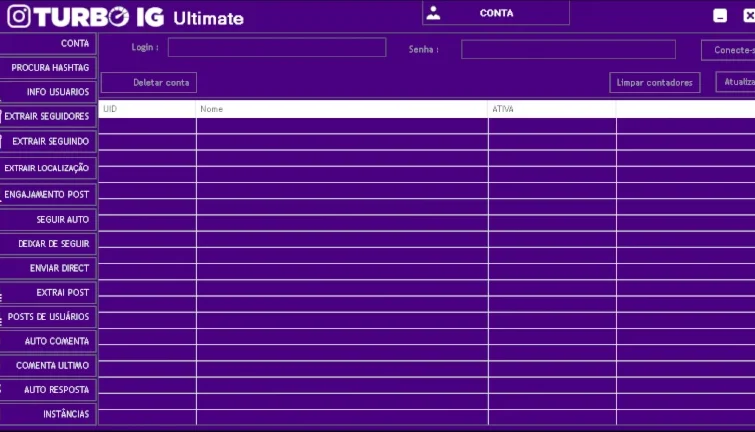This screenshot has width=755, height=432.
Task: Switch to SEGUIR AUTO section
Action: [x=48, y=220]
